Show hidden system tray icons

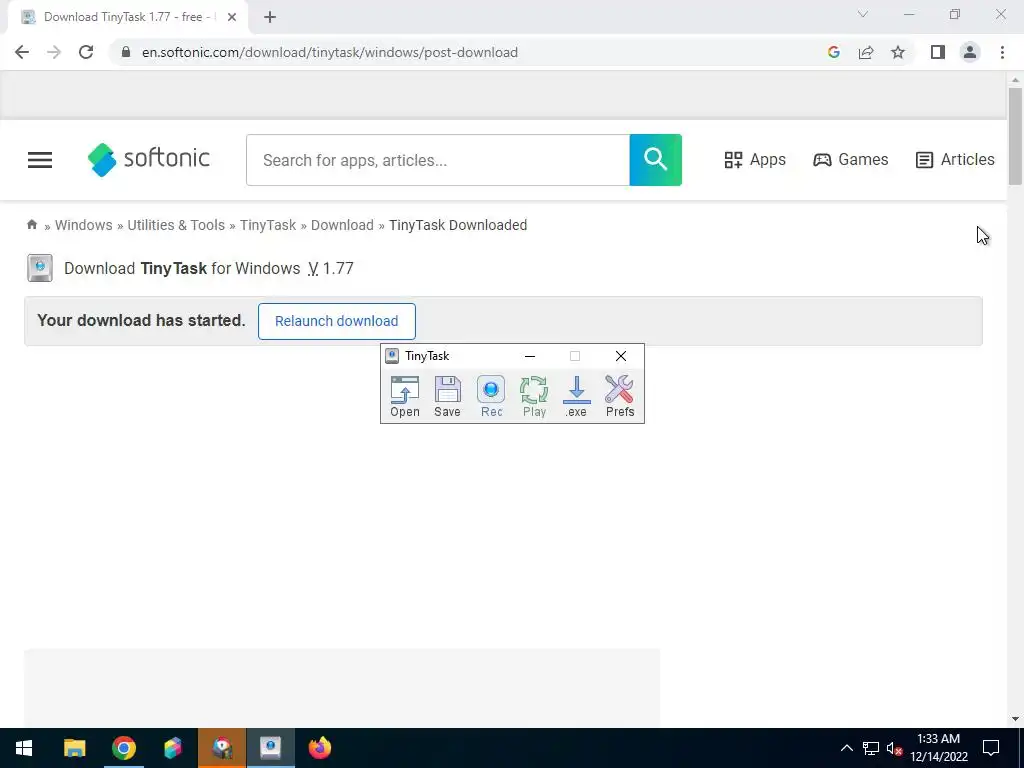point(846,748)
